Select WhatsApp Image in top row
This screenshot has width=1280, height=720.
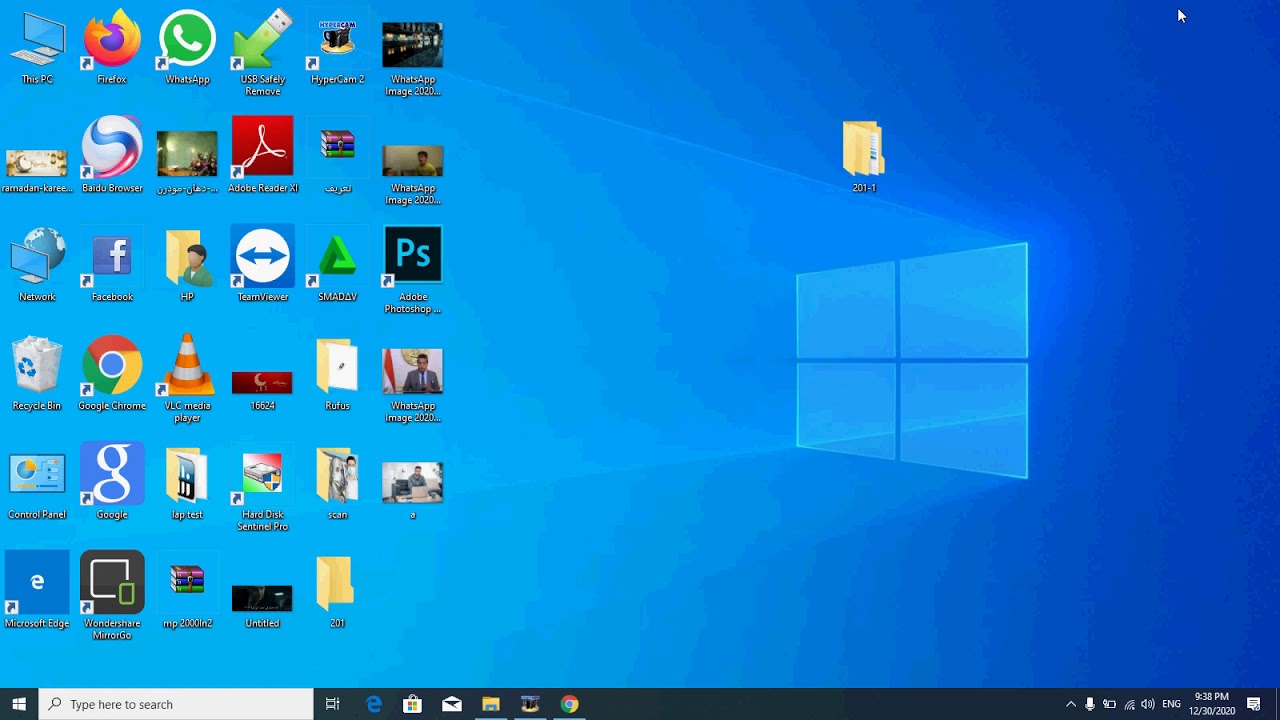click(412, 58)
